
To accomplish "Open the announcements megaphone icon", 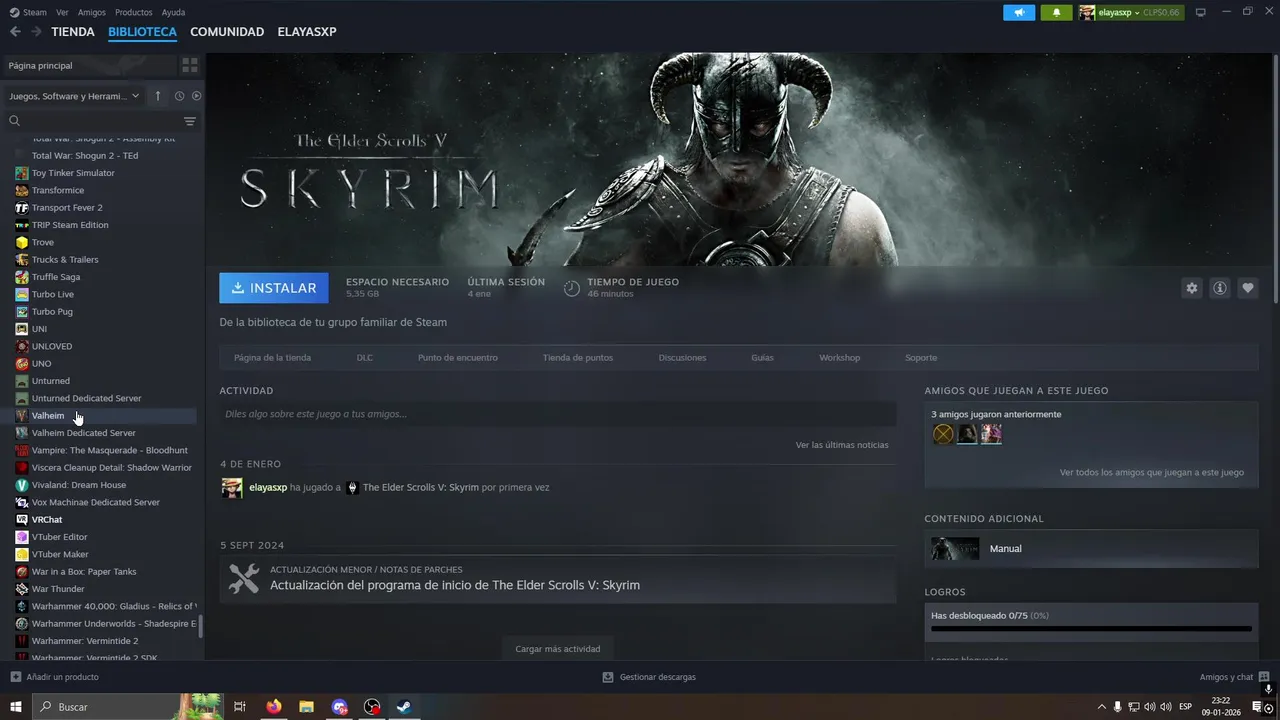I will pos(1019,12).
